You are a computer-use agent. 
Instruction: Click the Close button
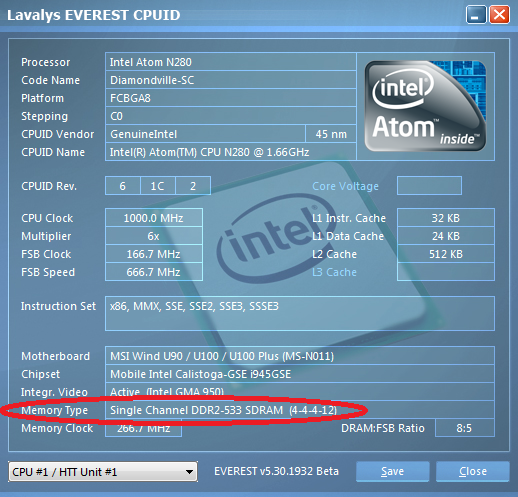[473, 471]
